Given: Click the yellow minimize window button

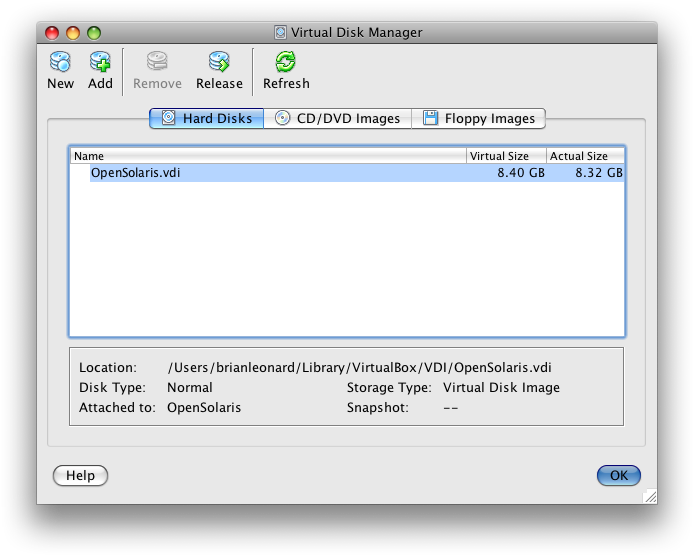Looking at the screenshot, I should tap(74, 33).
